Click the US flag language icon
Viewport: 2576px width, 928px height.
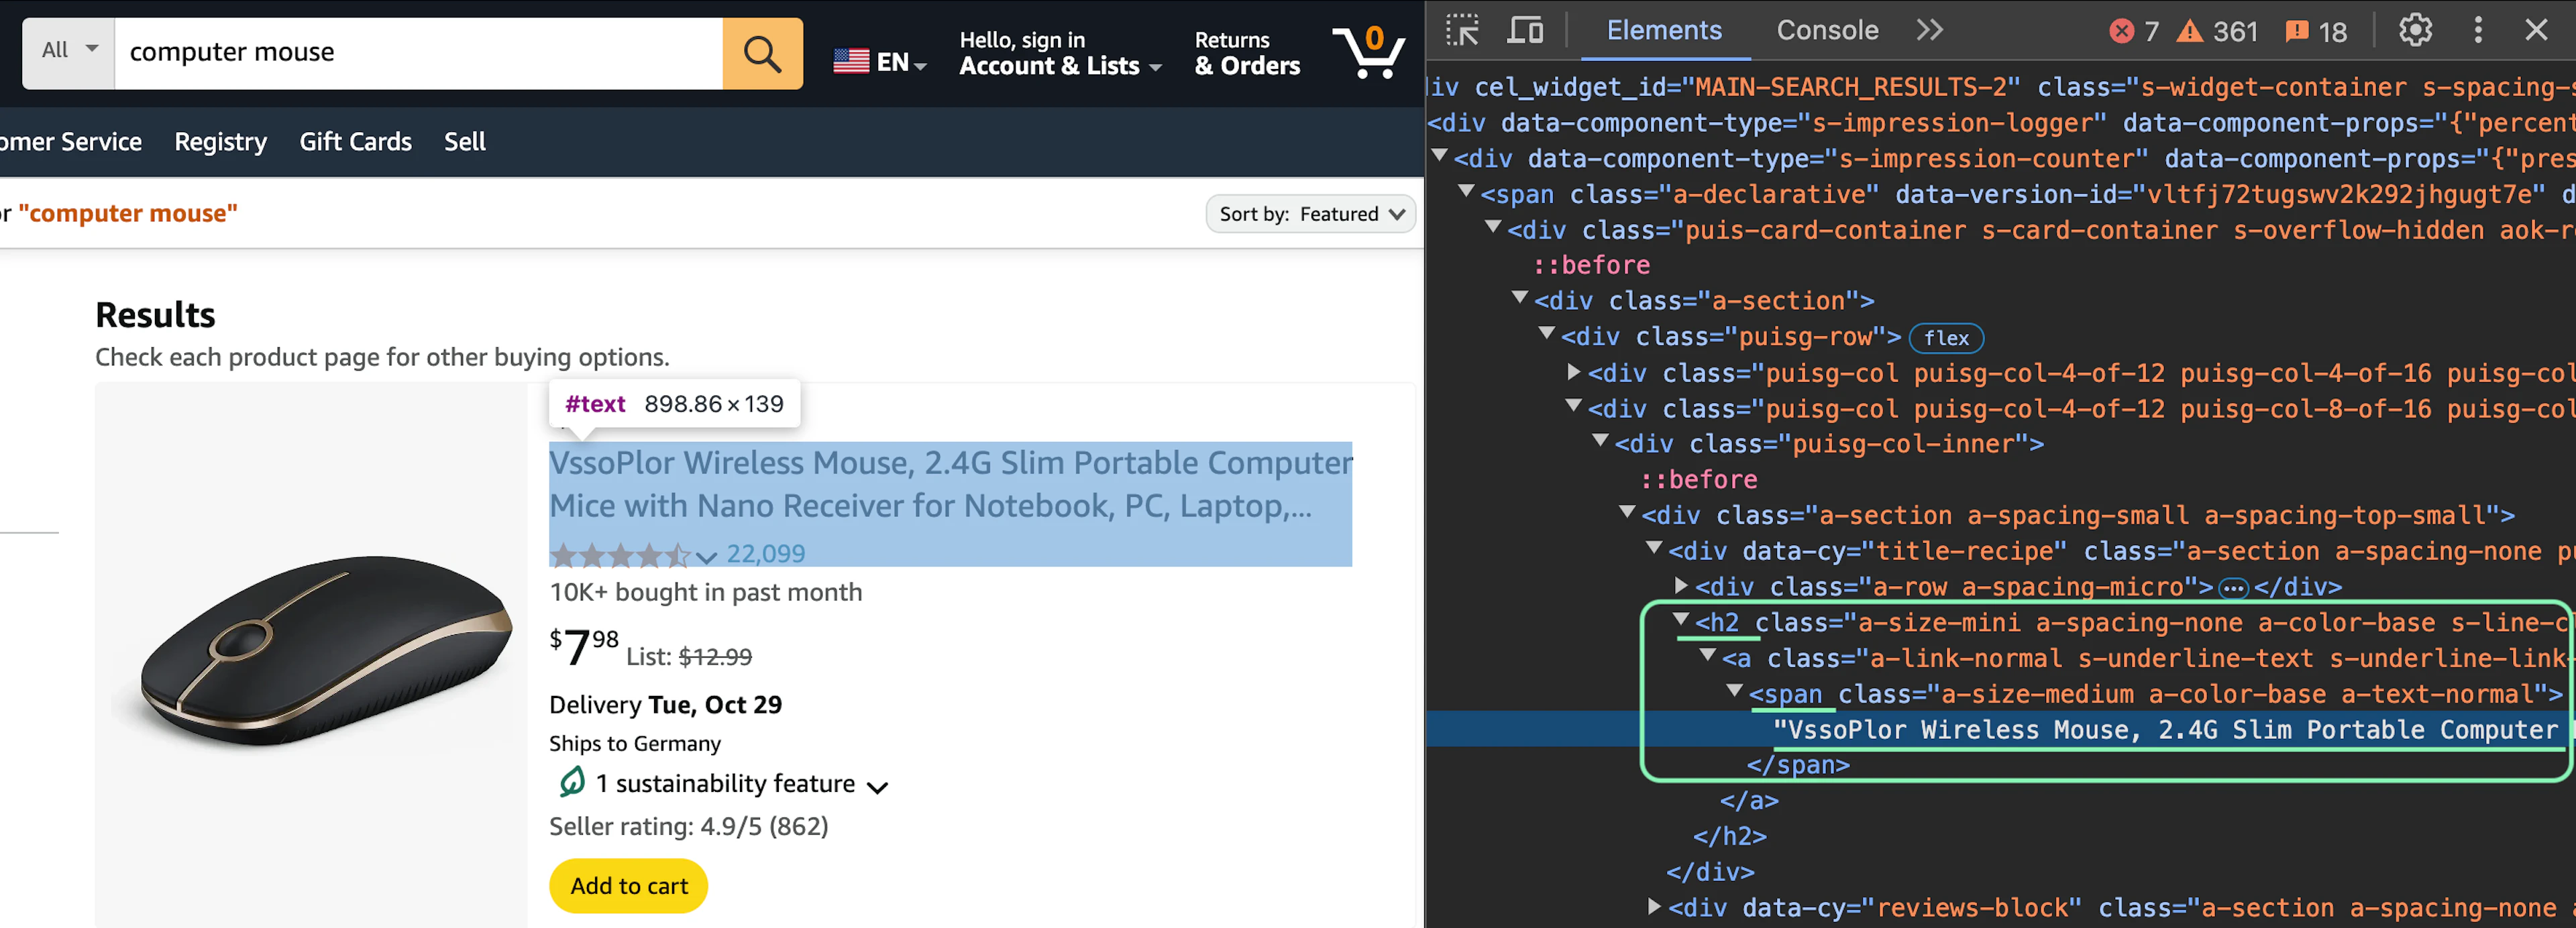pyautogui.click(x=851, y=62)
